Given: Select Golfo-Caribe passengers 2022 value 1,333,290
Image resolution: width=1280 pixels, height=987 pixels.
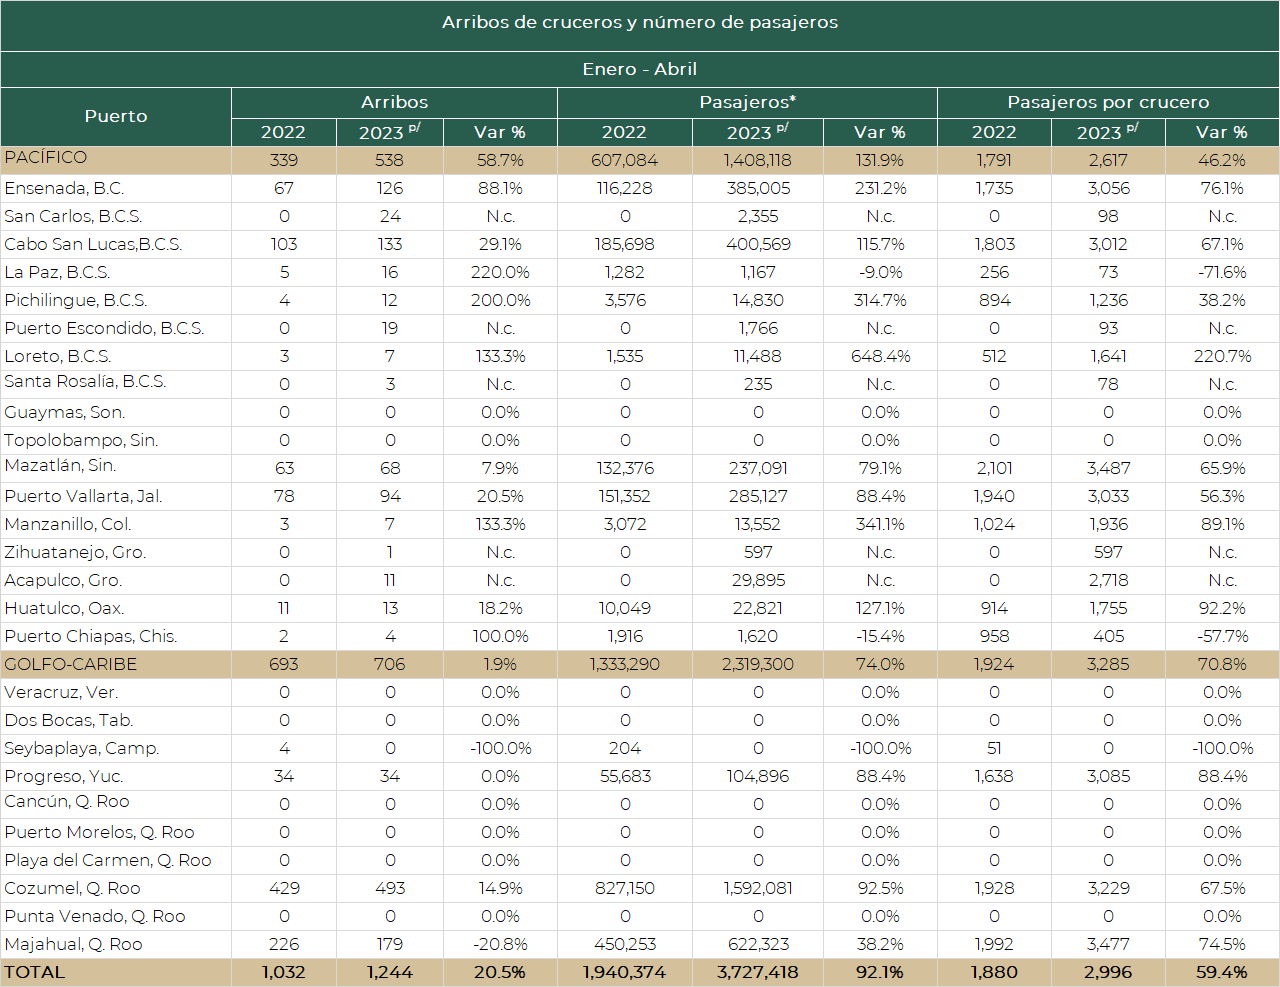Looking at the screenshot, I should coord(625,664).
